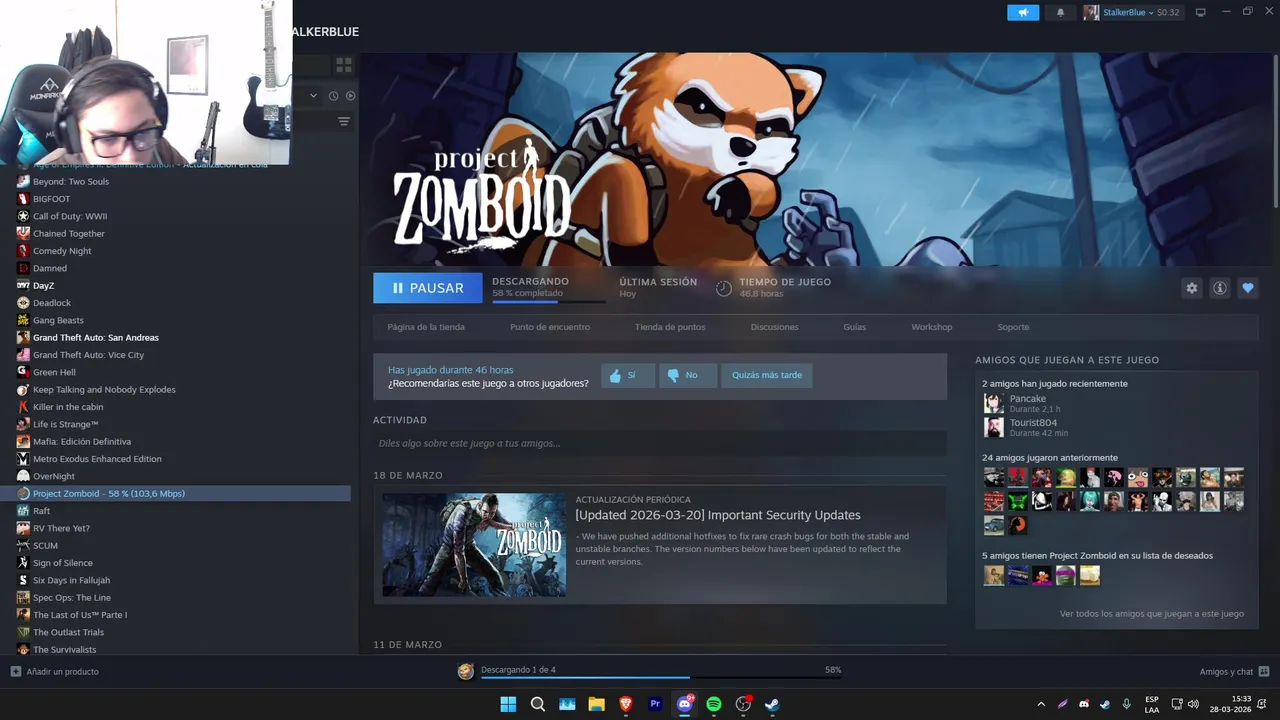Click the Comedy Night game icon

[x=24, y=251]
